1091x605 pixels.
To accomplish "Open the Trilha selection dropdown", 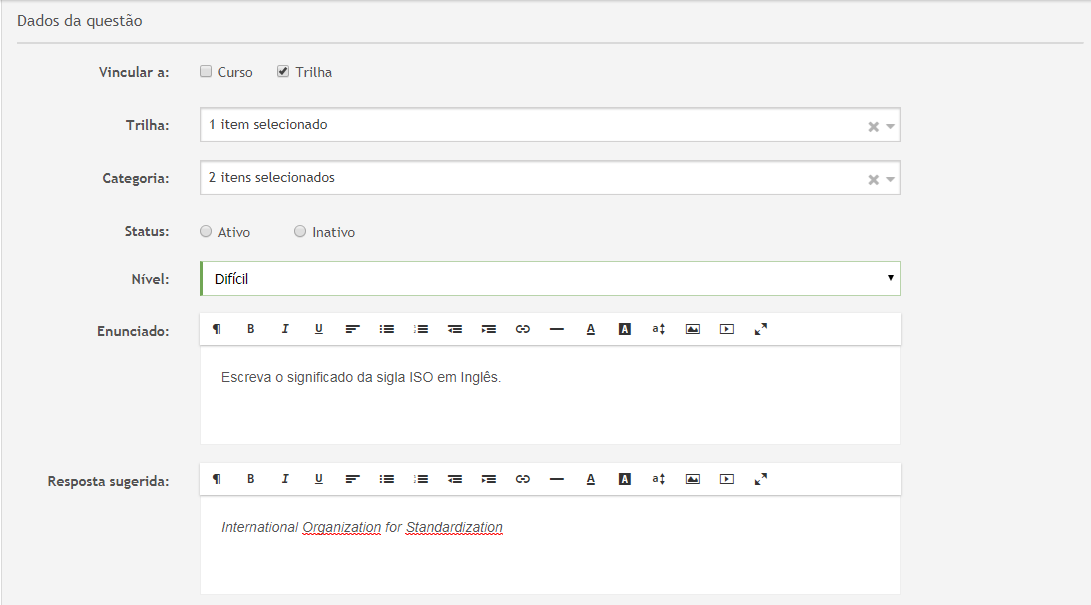I will [x=530, y=125].
